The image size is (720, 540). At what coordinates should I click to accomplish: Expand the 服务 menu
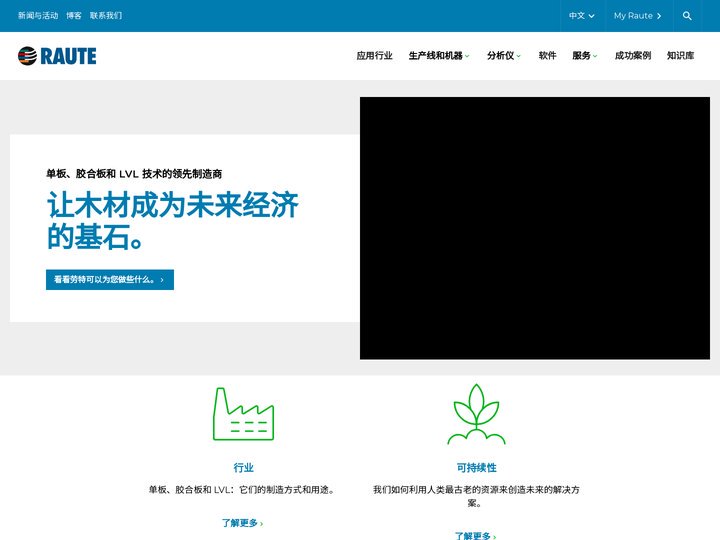click(x=585, y=56)
